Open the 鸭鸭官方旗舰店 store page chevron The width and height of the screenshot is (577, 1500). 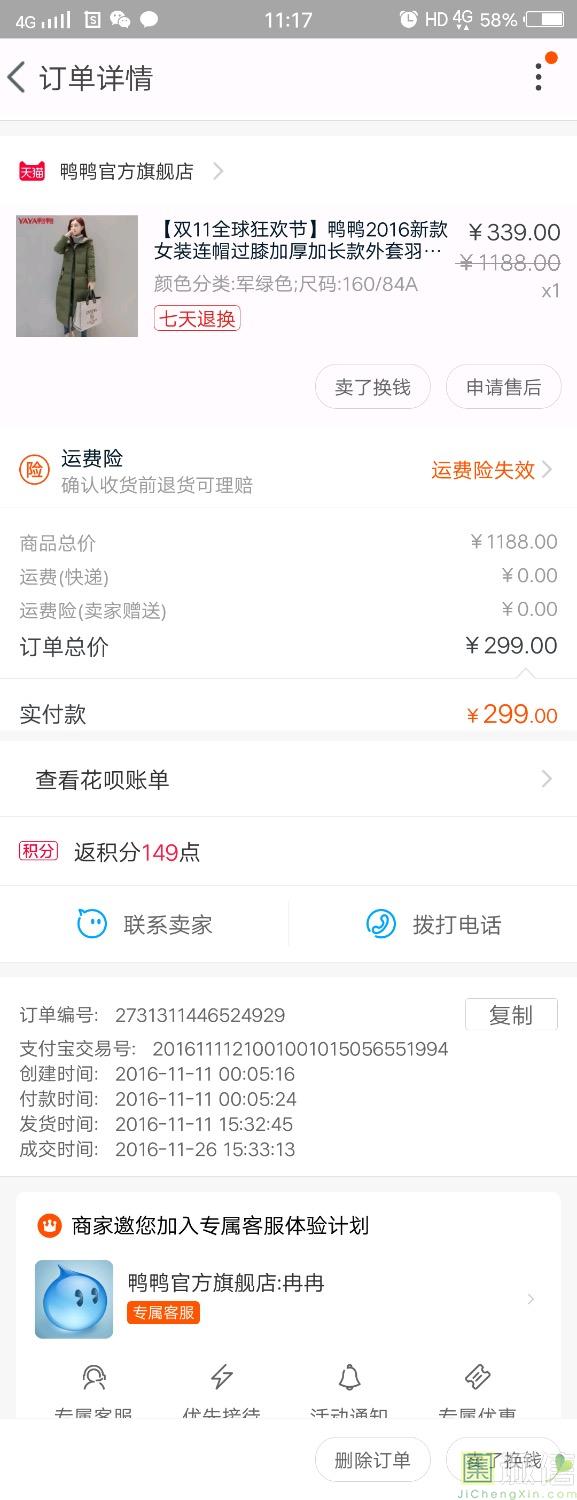(x=218, y=171)
